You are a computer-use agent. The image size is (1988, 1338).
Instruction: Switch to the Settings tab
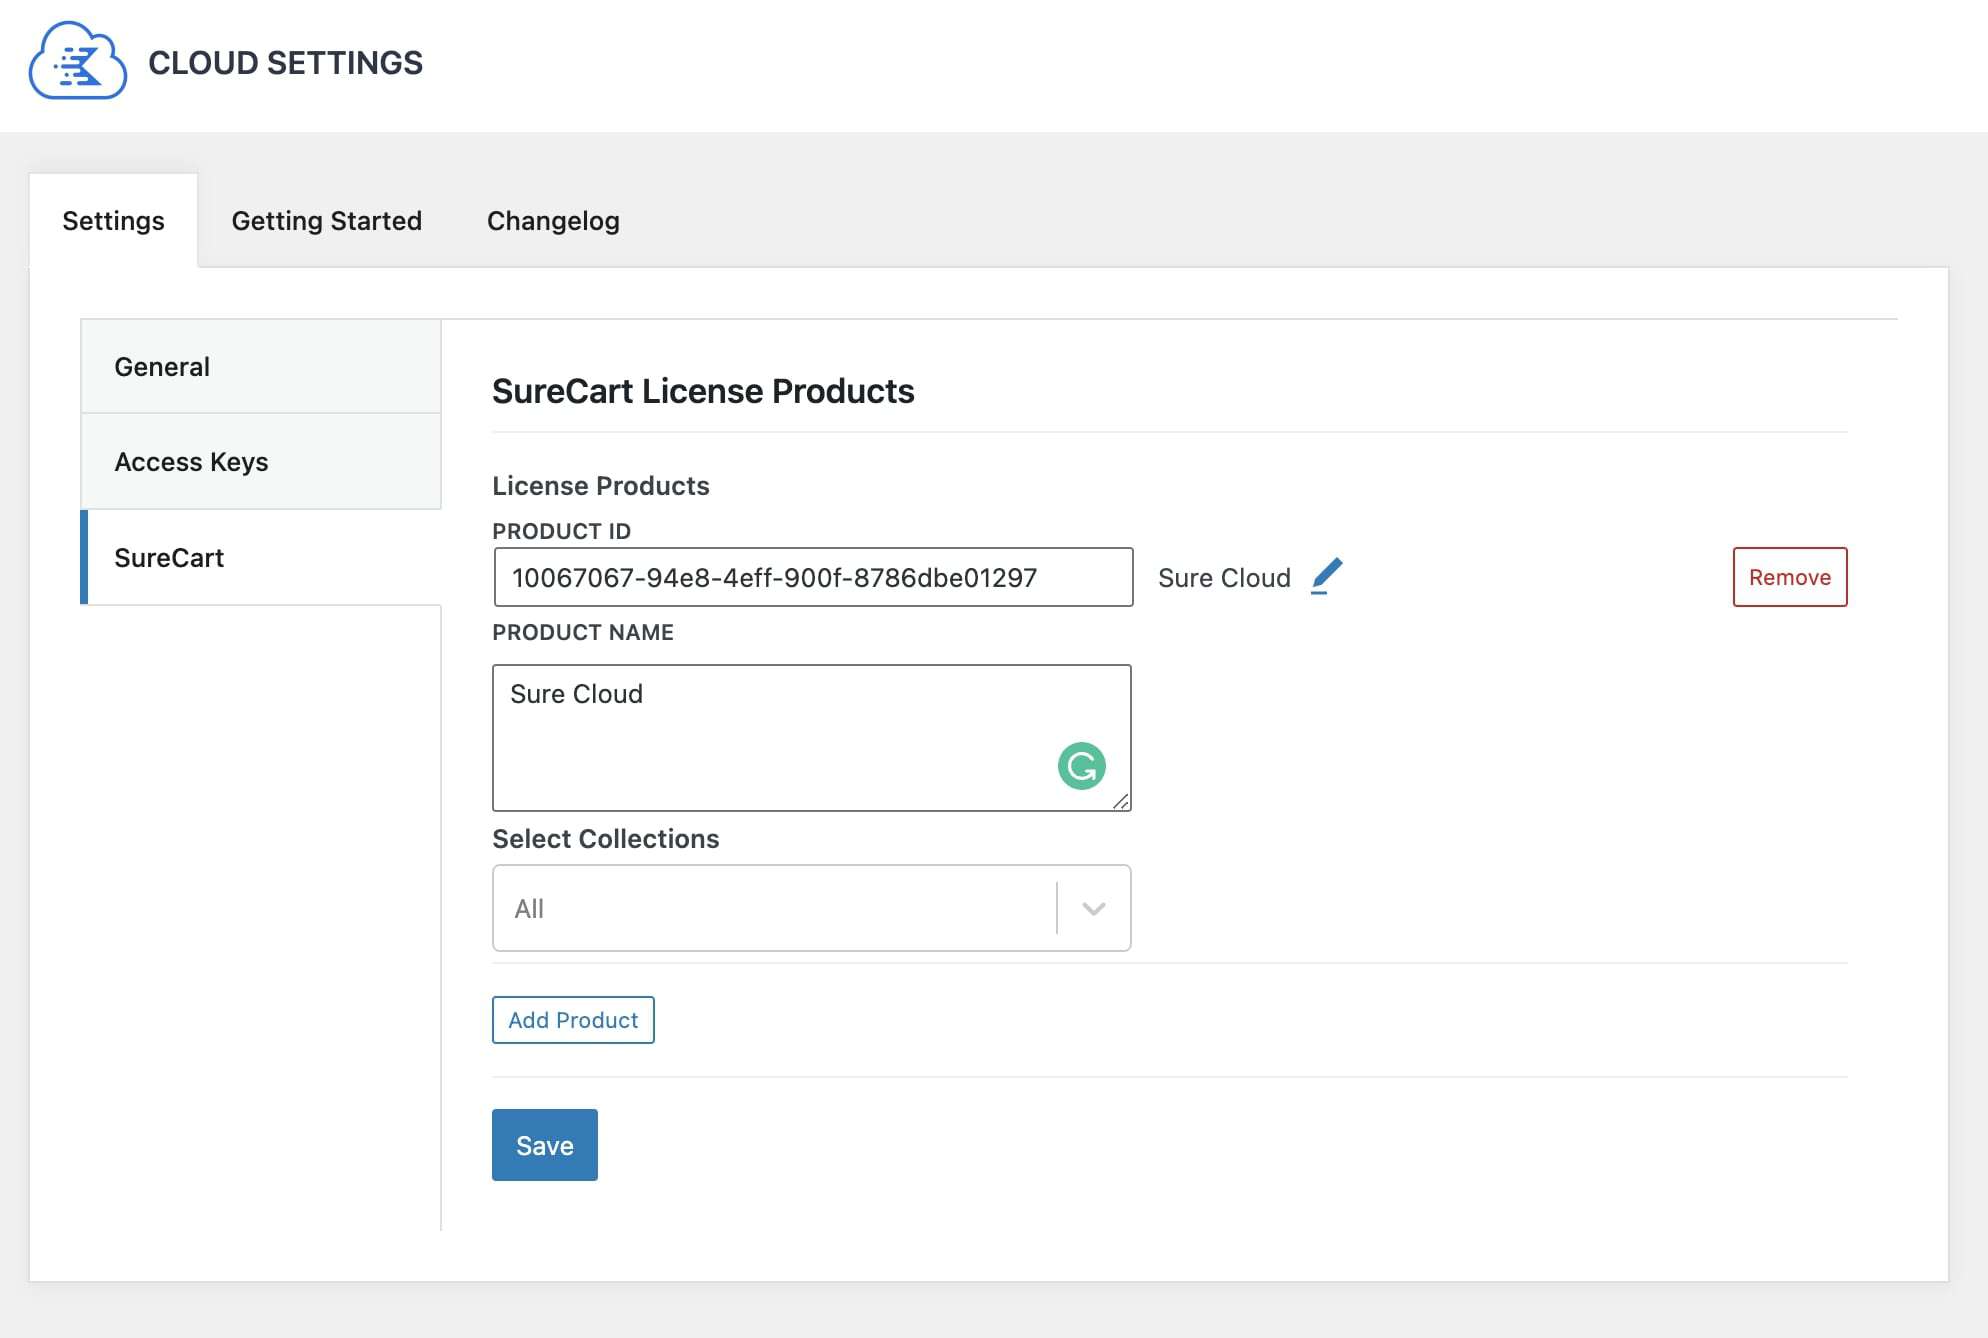click(x=113, y=221)
